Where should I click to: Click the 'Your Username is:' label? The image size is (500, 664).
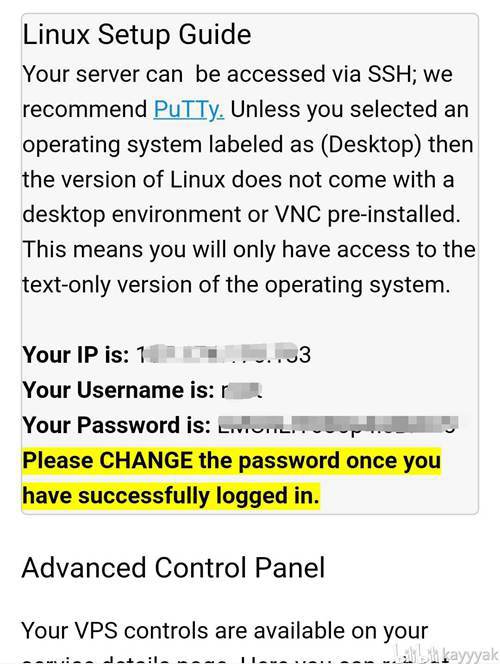coord(119,390)
